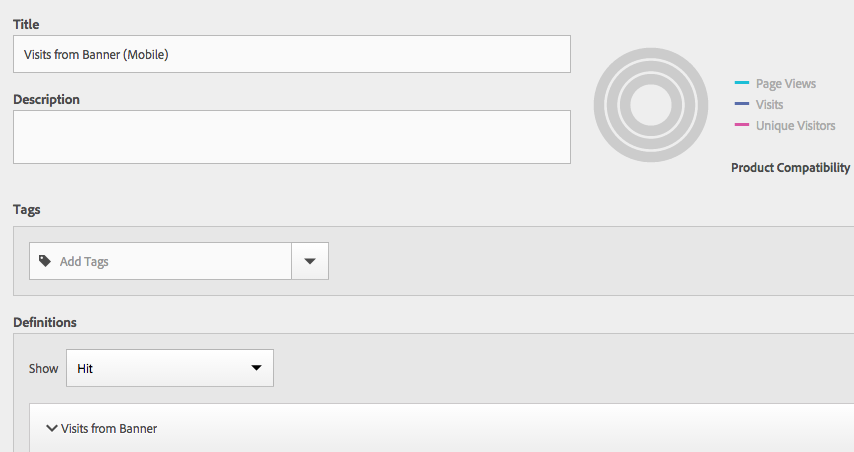The image size is (854, 452).
Task: Open the Tags dropdown arrow button
Action: pyautogui.click(x=309, y=261)
